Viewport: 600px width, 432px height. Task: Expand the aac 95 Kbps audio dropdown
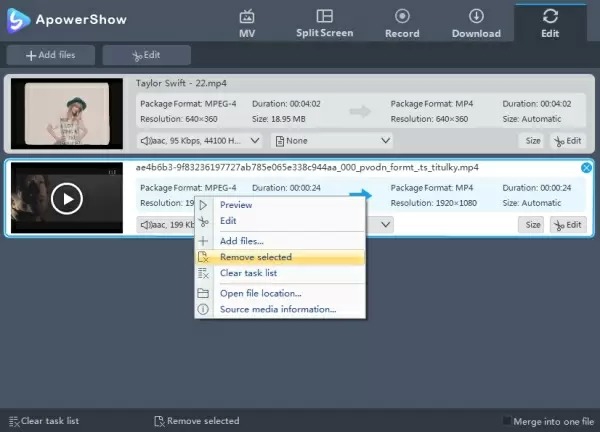tap(199, 141)
